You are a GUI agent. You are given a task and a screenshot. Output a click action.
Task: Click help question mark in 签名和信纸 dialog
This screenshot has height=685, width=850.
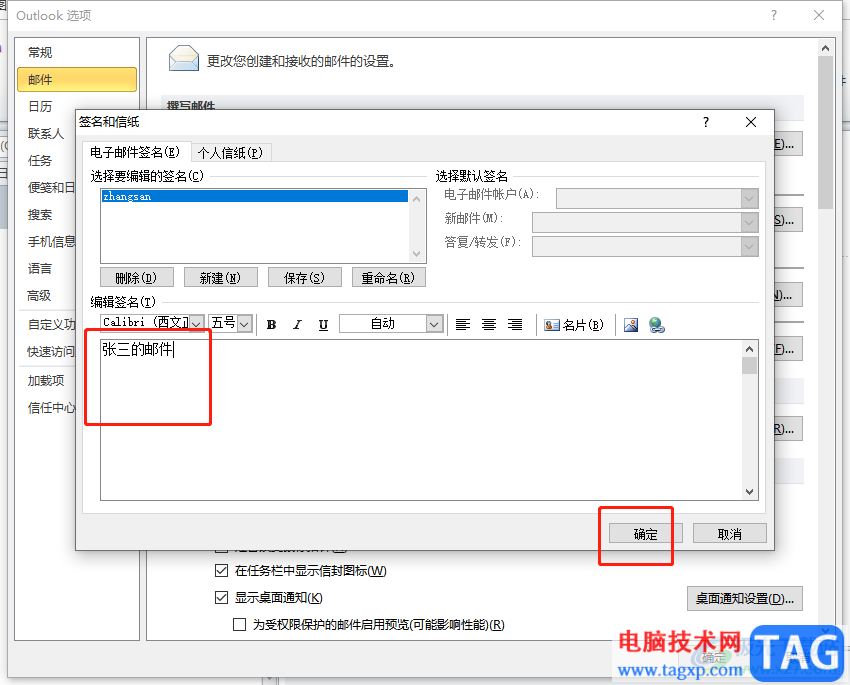tap(706, 122)
